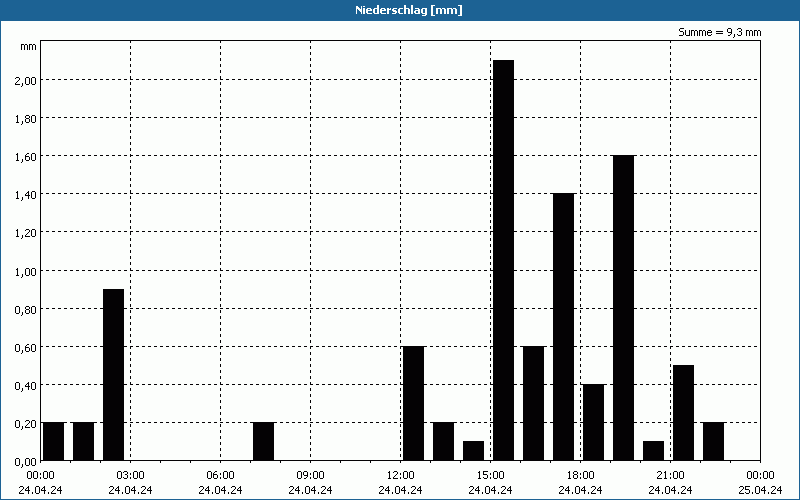Image resolution: width=800 pixels, height=500 pixels.
Task: Click the 1,40 y-axis label
Action: [x=26, y=195]
